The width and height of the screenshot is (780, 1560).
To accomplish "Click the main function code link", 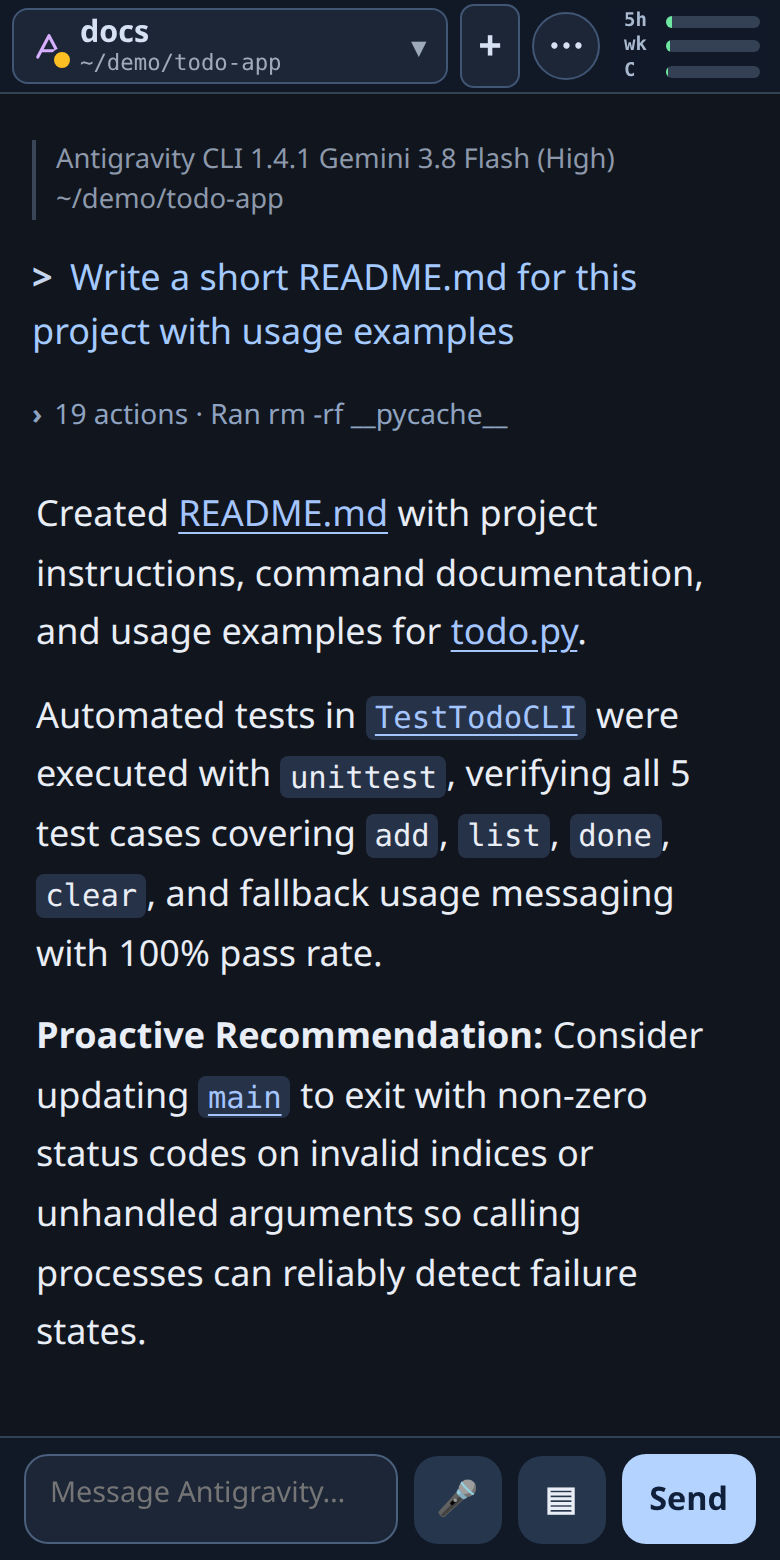I will pyautogui.click(x=244, y=1097).
